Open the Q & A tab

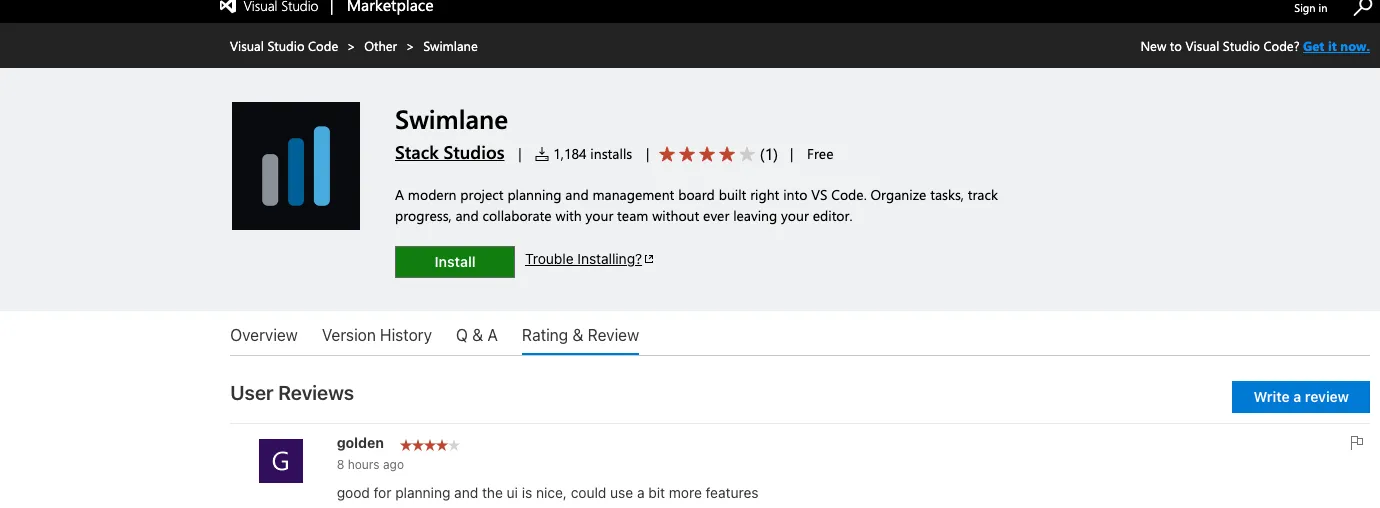pos(477,336)
